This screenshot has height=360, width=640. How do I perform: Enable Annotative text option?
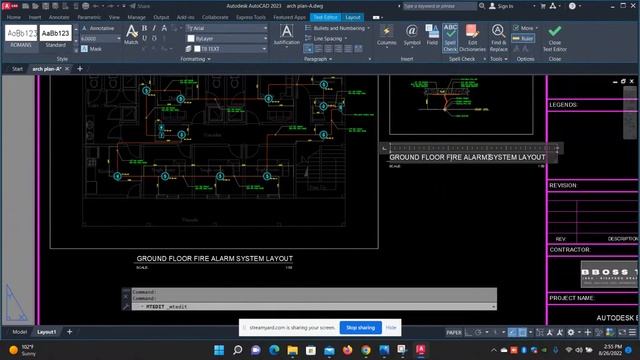tap(98, 28)
